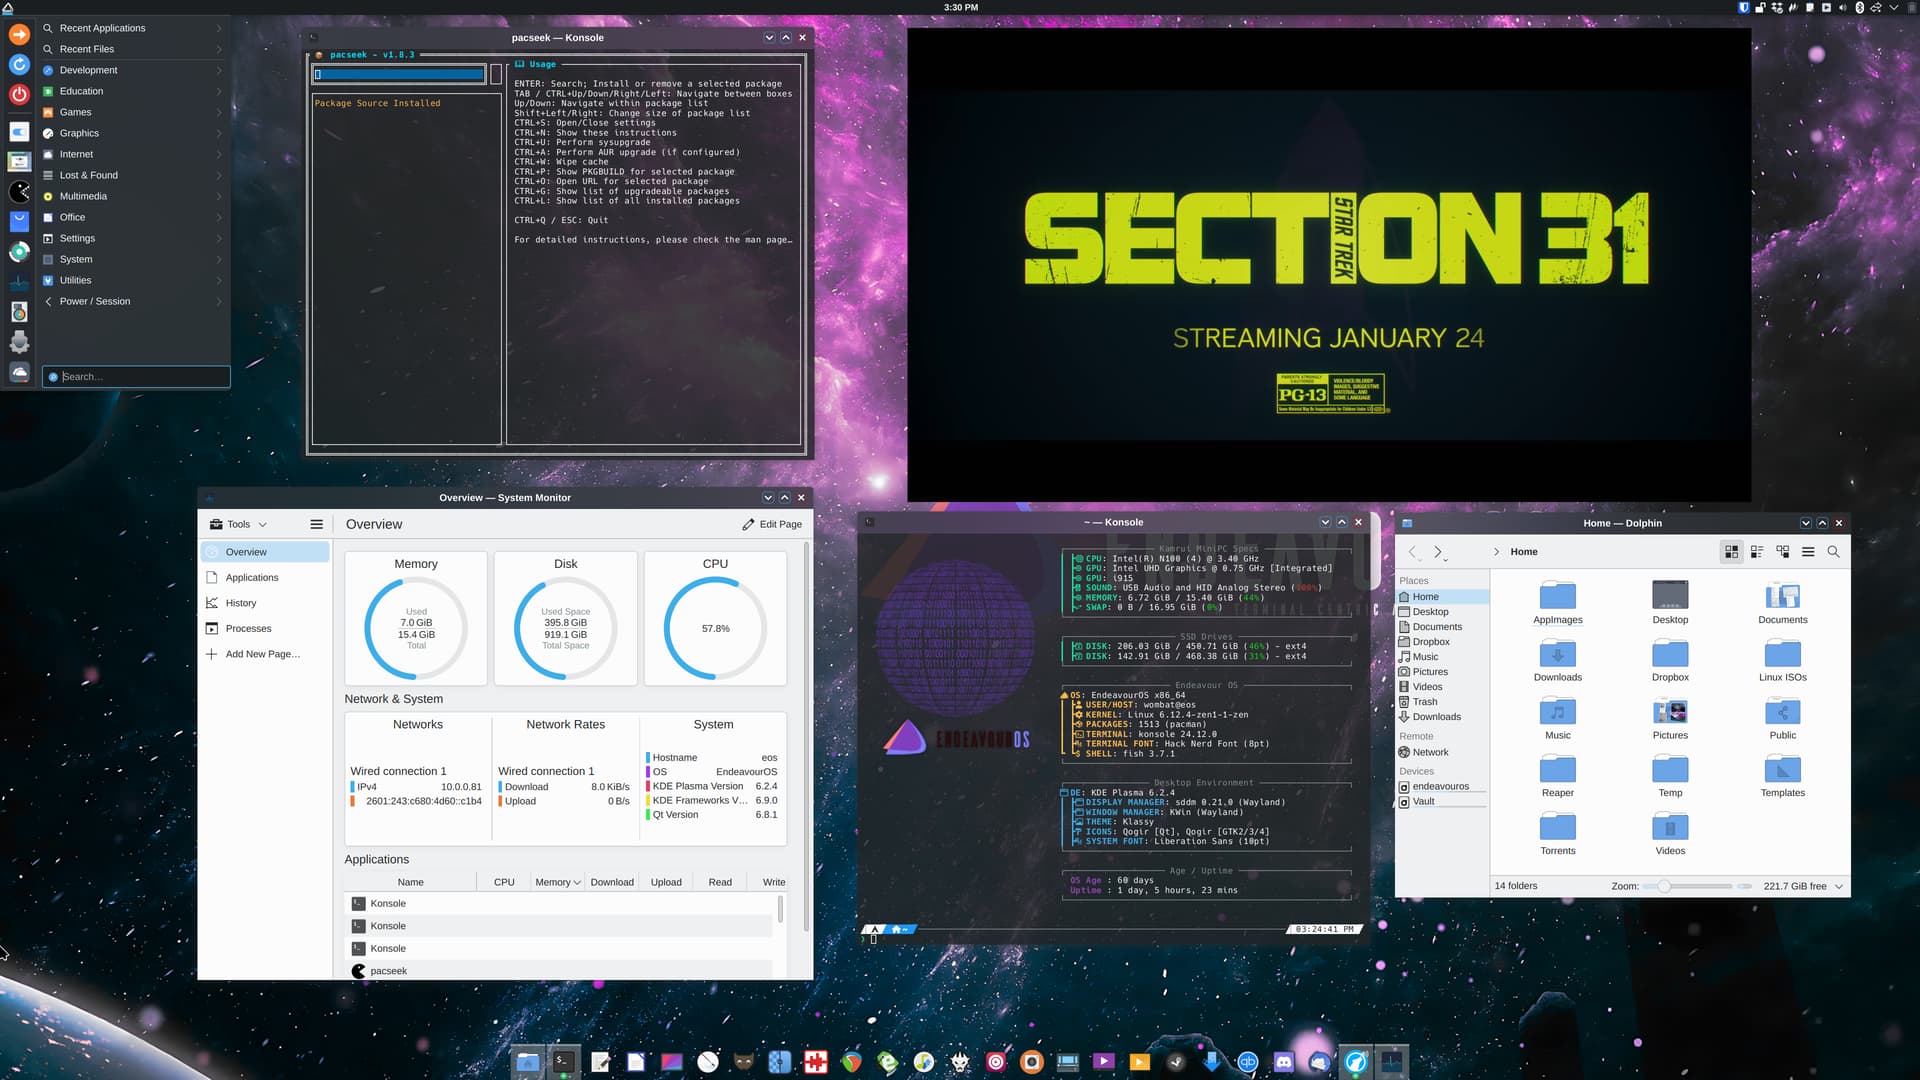This screenshot has height=1080, width=1920.
Task: Click Edit Page in System Monitor
Action: [x=772, y=524]
